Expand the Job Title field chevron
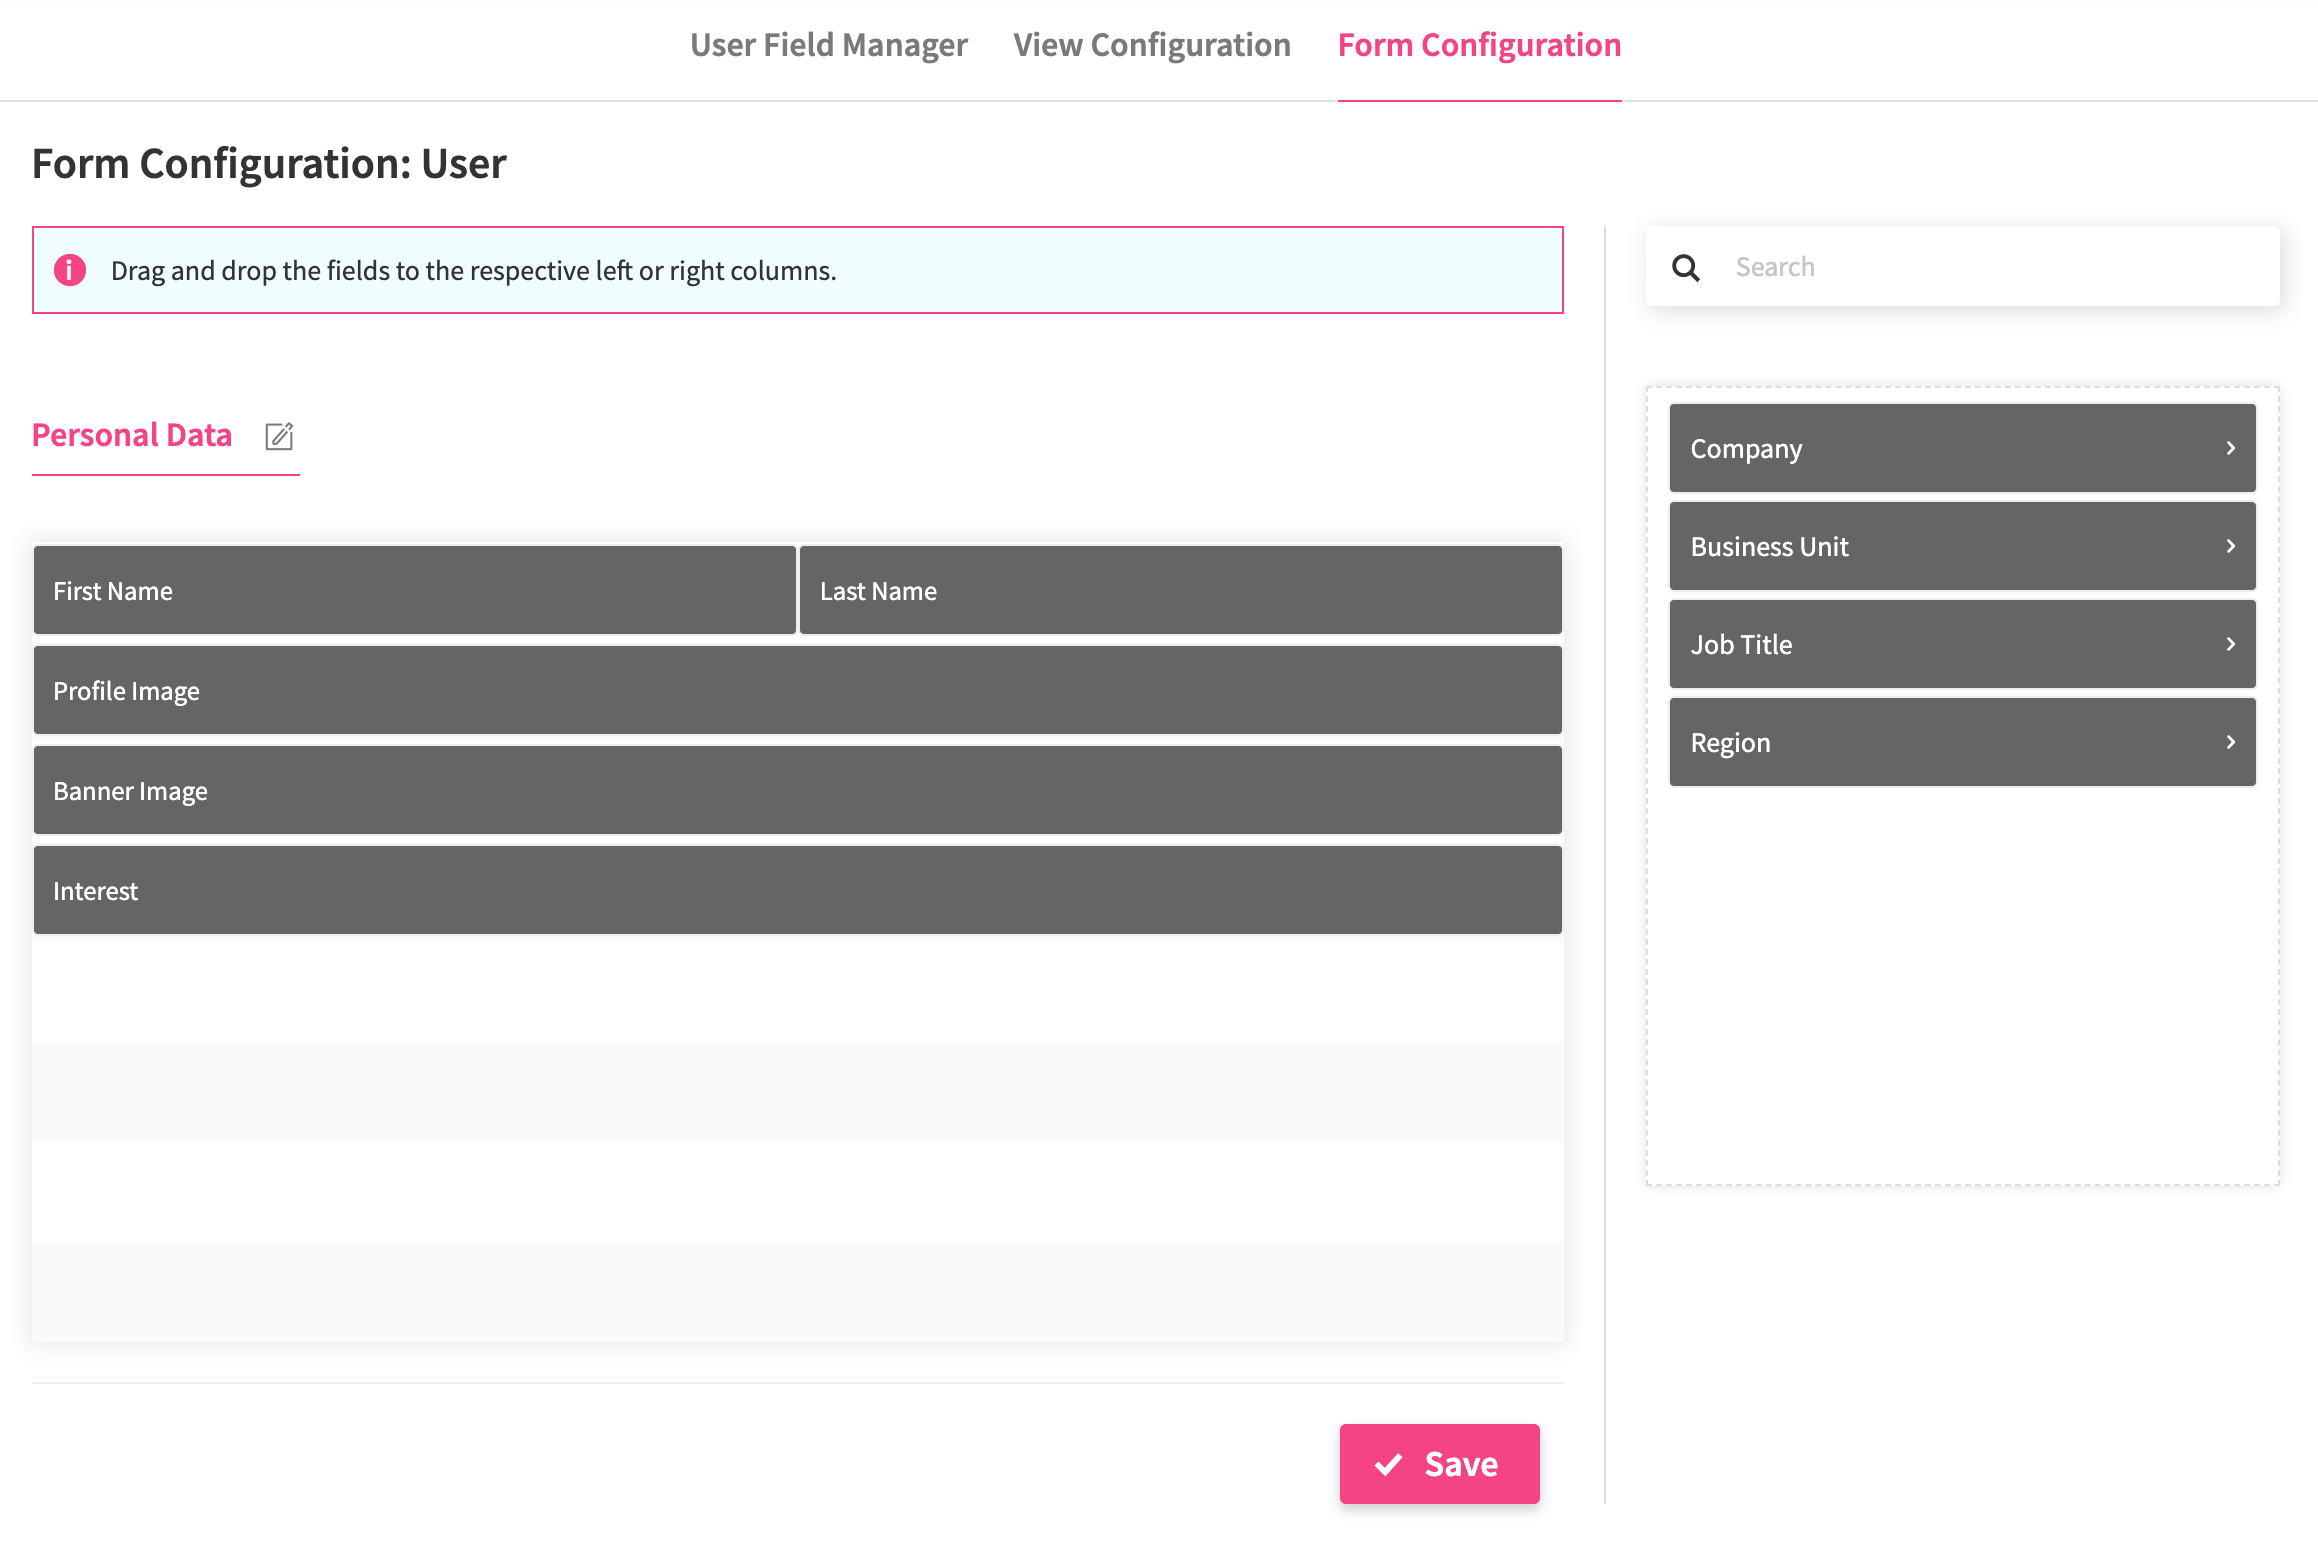Screen dimensions: 2318x1566 click(x=2230, y=644)
